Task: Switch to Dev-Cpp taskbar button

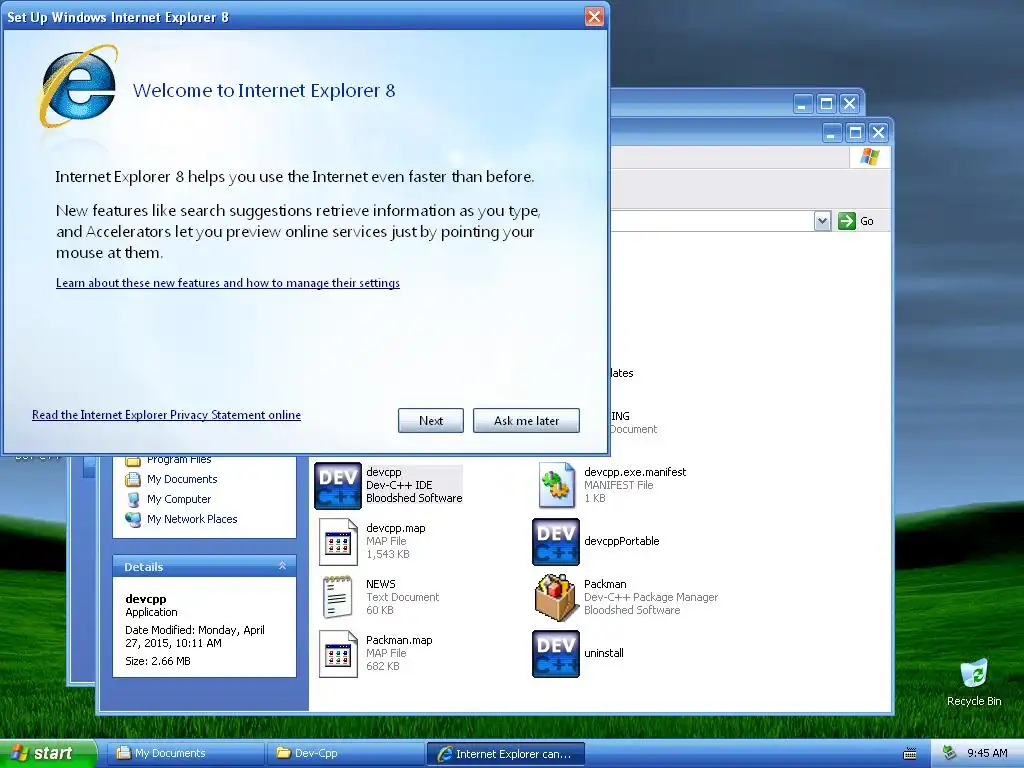Action: click(344, 753)
